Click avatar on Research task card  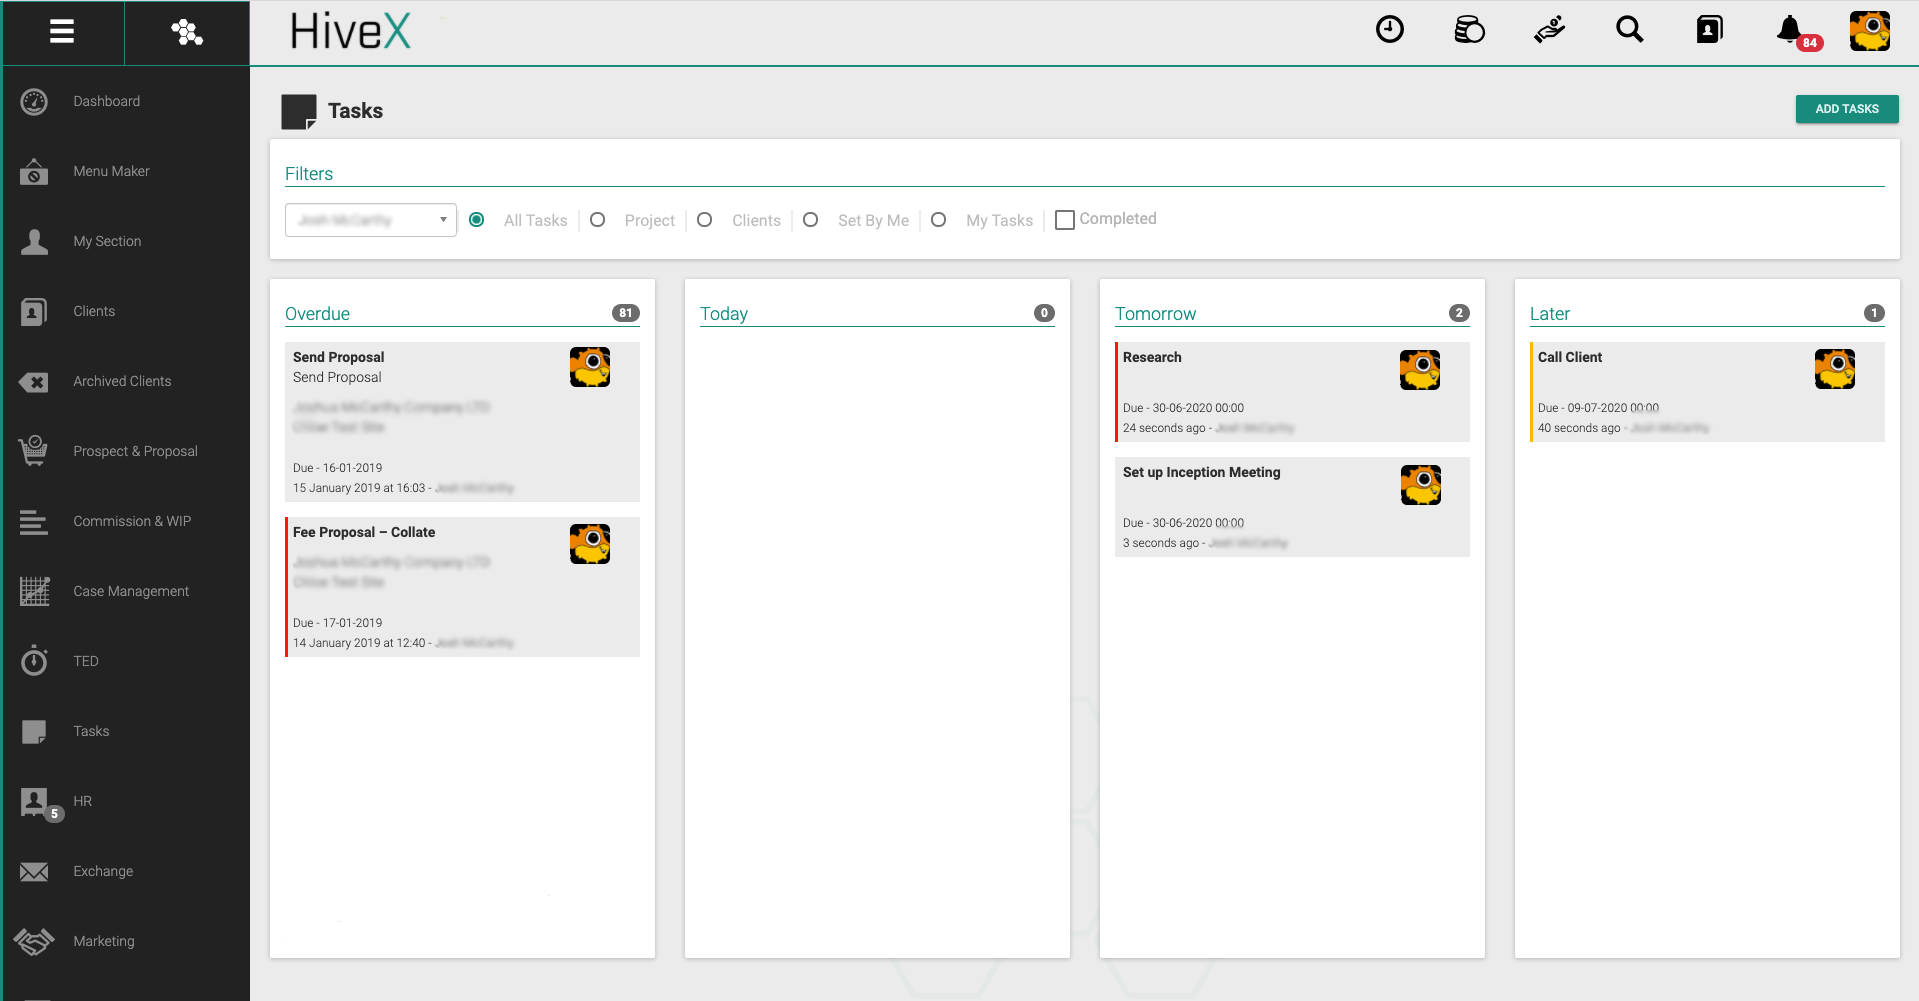point(1419,370)
